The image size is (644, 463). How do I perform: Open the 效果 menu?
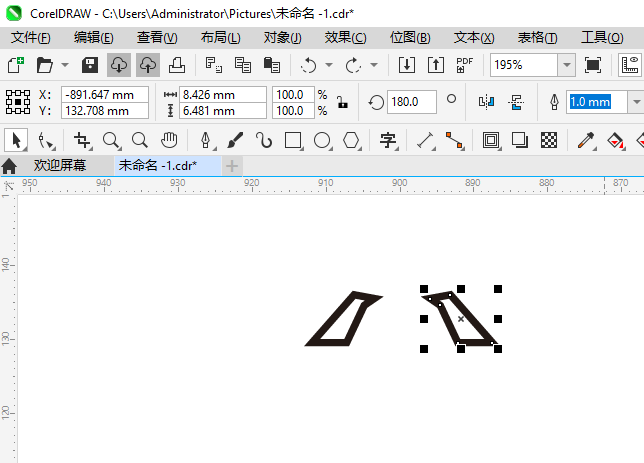(345, 38)
